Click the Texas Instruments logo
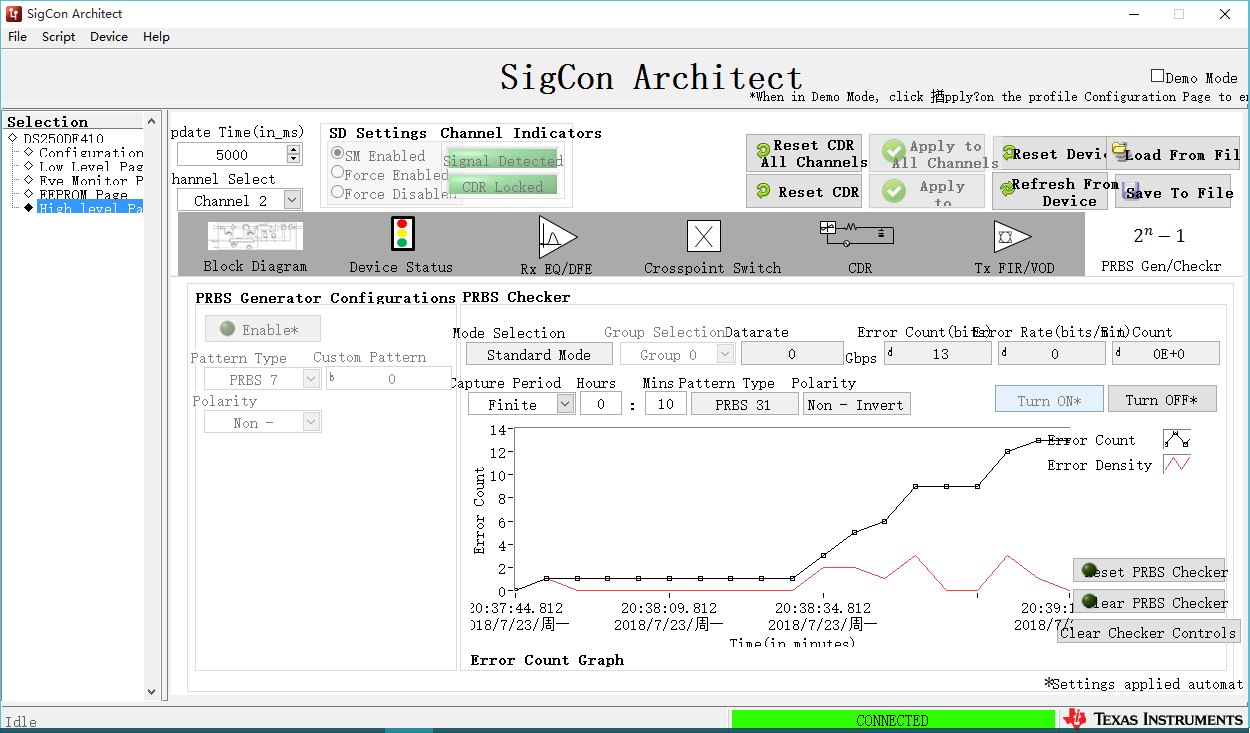This screenshot has width=1250, height=733. pos(1153,719)
